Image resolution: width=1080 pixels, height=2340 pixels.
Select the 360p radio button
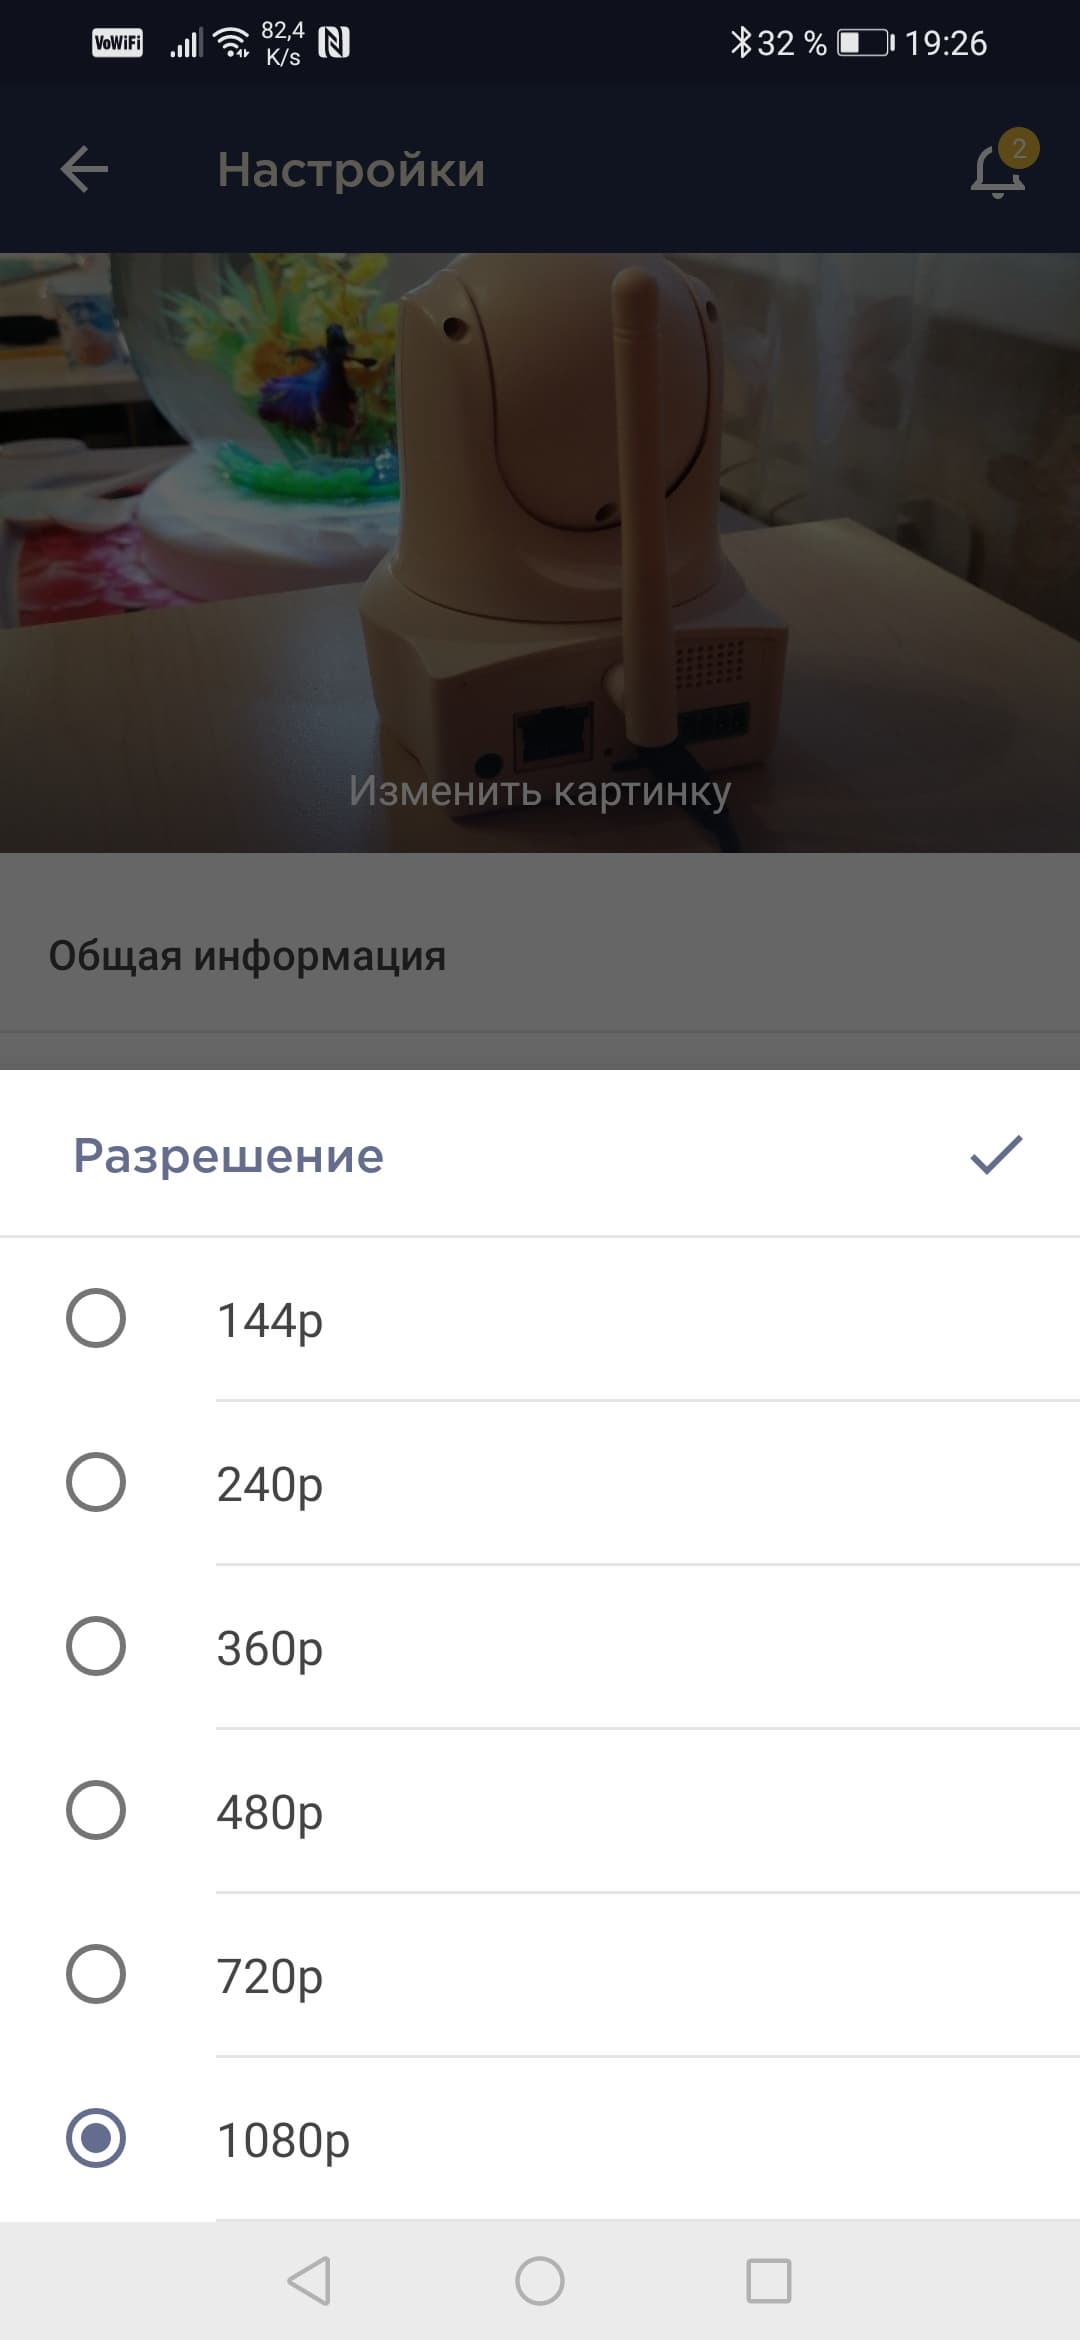click(96, 1646)
